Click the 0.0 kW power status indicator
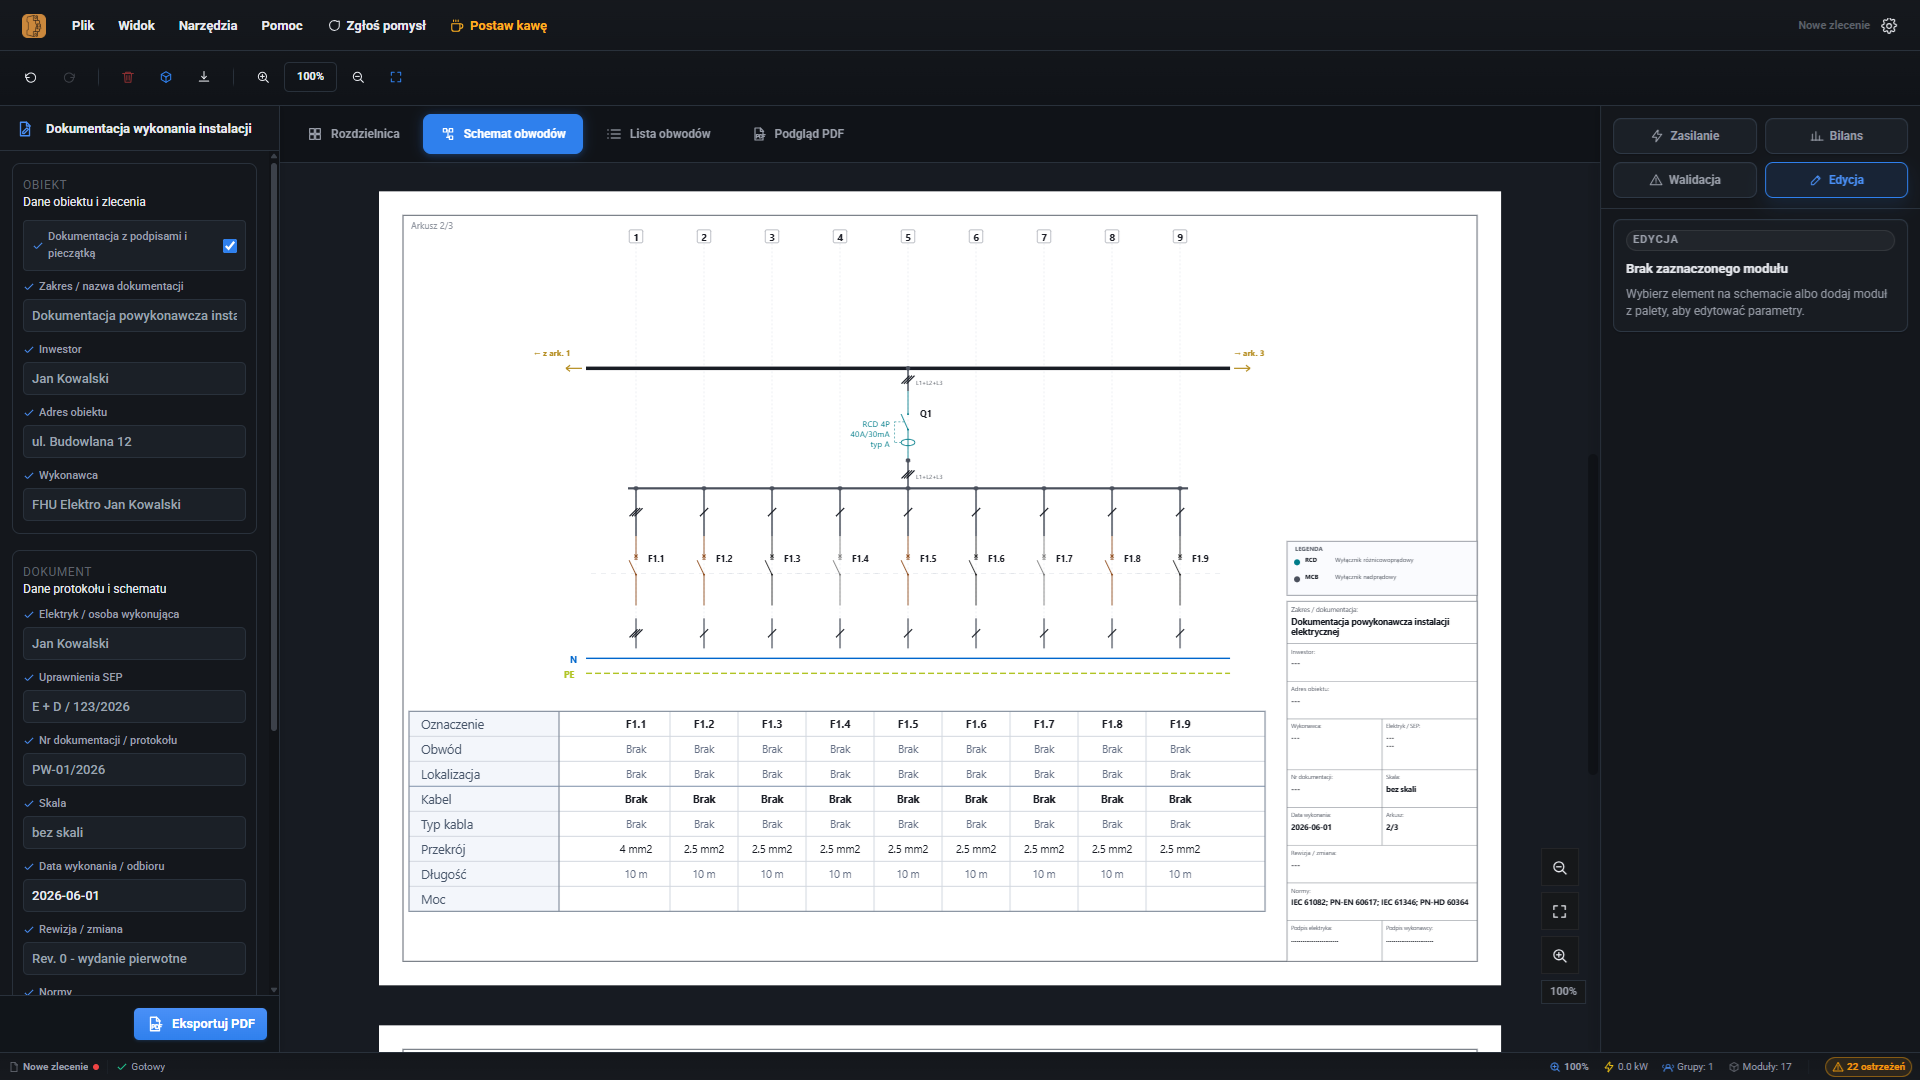1920x1080 pixels. click(1626, 1067)
